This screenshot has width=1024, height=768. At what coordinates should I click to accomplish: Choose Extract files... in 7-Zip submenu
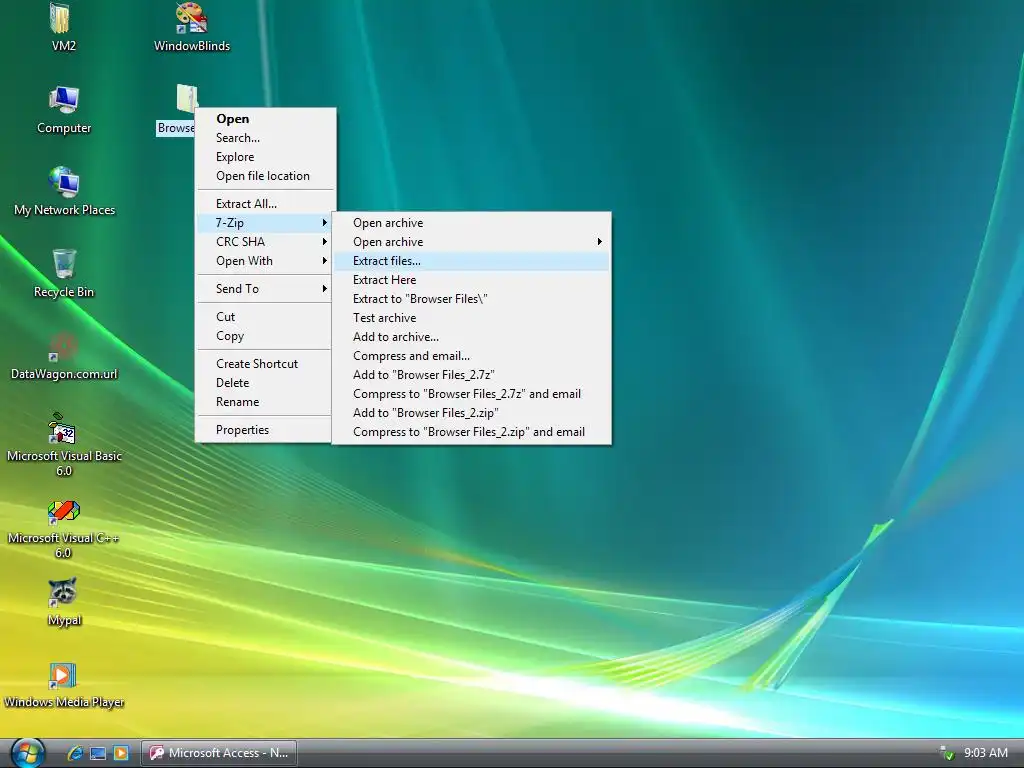point(472,261)
